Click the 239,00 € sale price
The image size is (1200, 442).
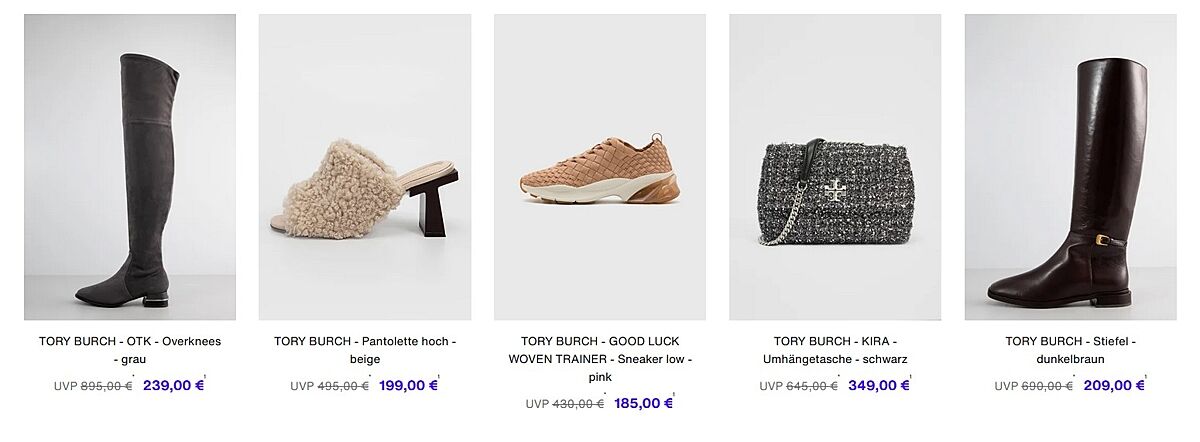[x=173, y=385]
